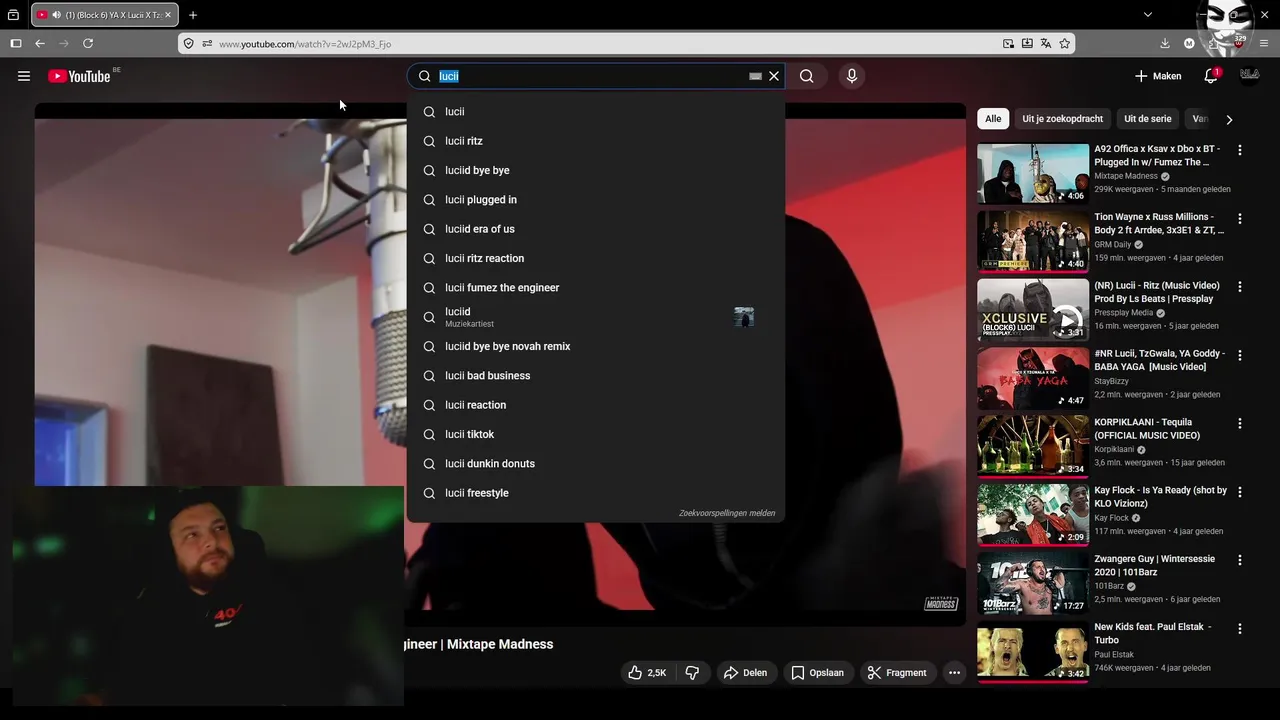The width and height of the screenshot is (1280, 720).
Task: Close the Block 6 YouTube tab
Action: pyautogui.click(x=168, y=15)
